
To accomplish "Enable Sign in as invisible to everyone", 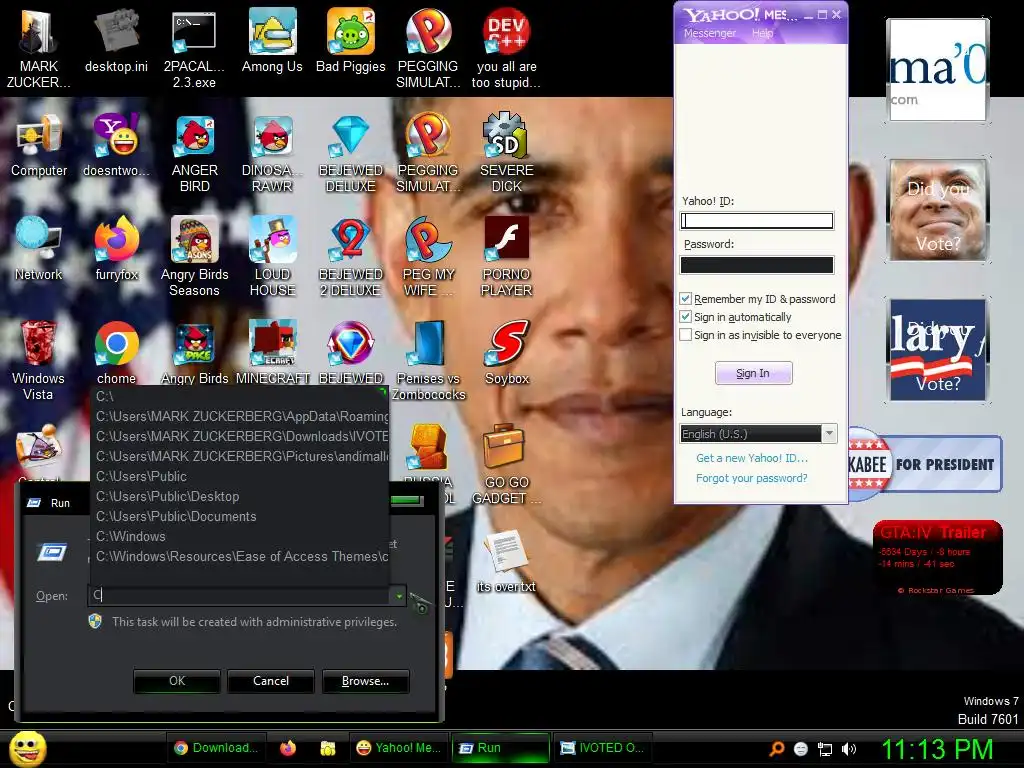I will 685,335.
